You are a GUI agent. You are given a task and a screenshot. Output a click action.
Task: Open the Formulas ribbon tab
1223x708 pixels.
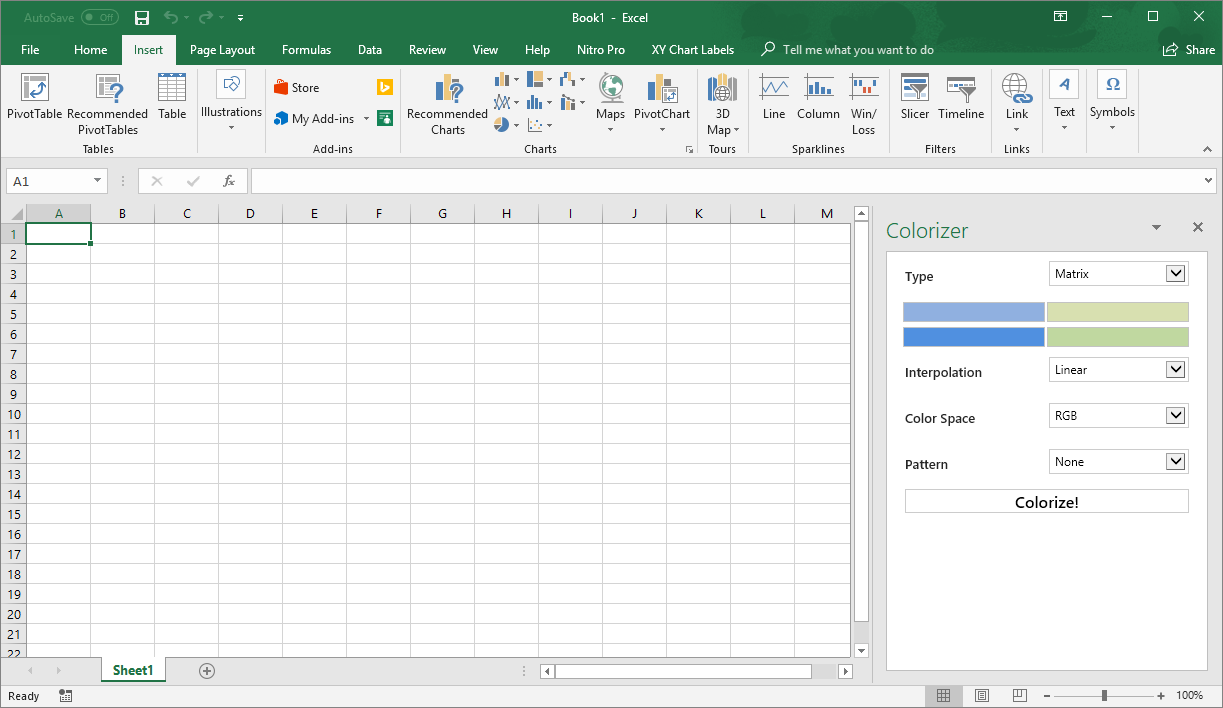306,50
